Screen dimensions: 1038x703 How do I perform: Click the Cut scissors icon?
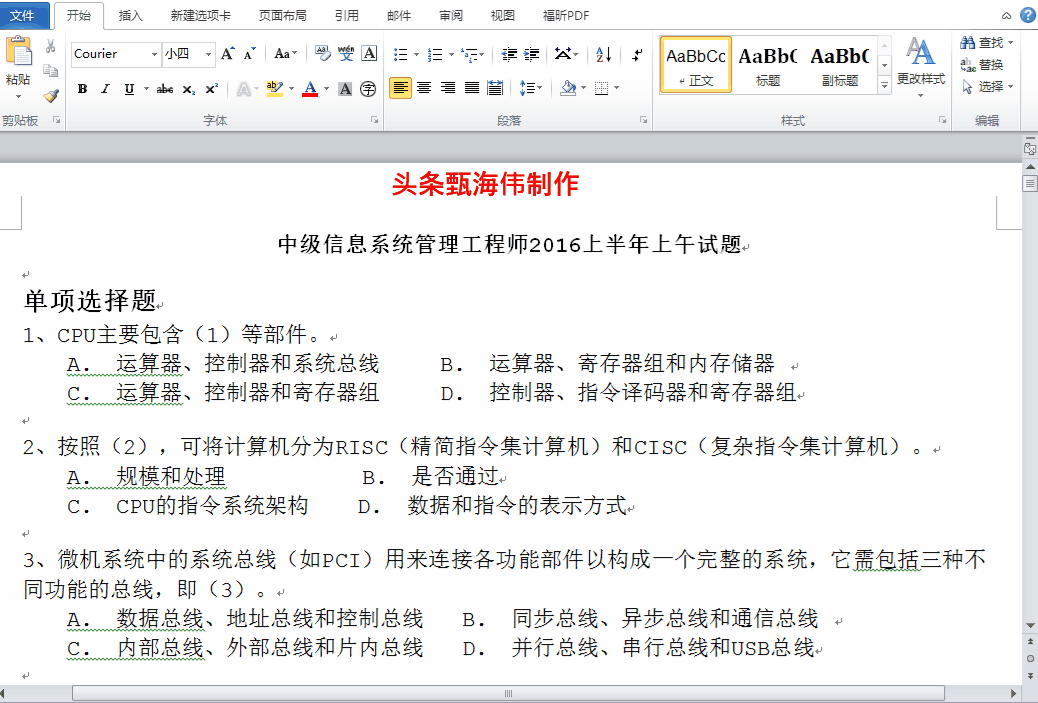tap(50, 46)
